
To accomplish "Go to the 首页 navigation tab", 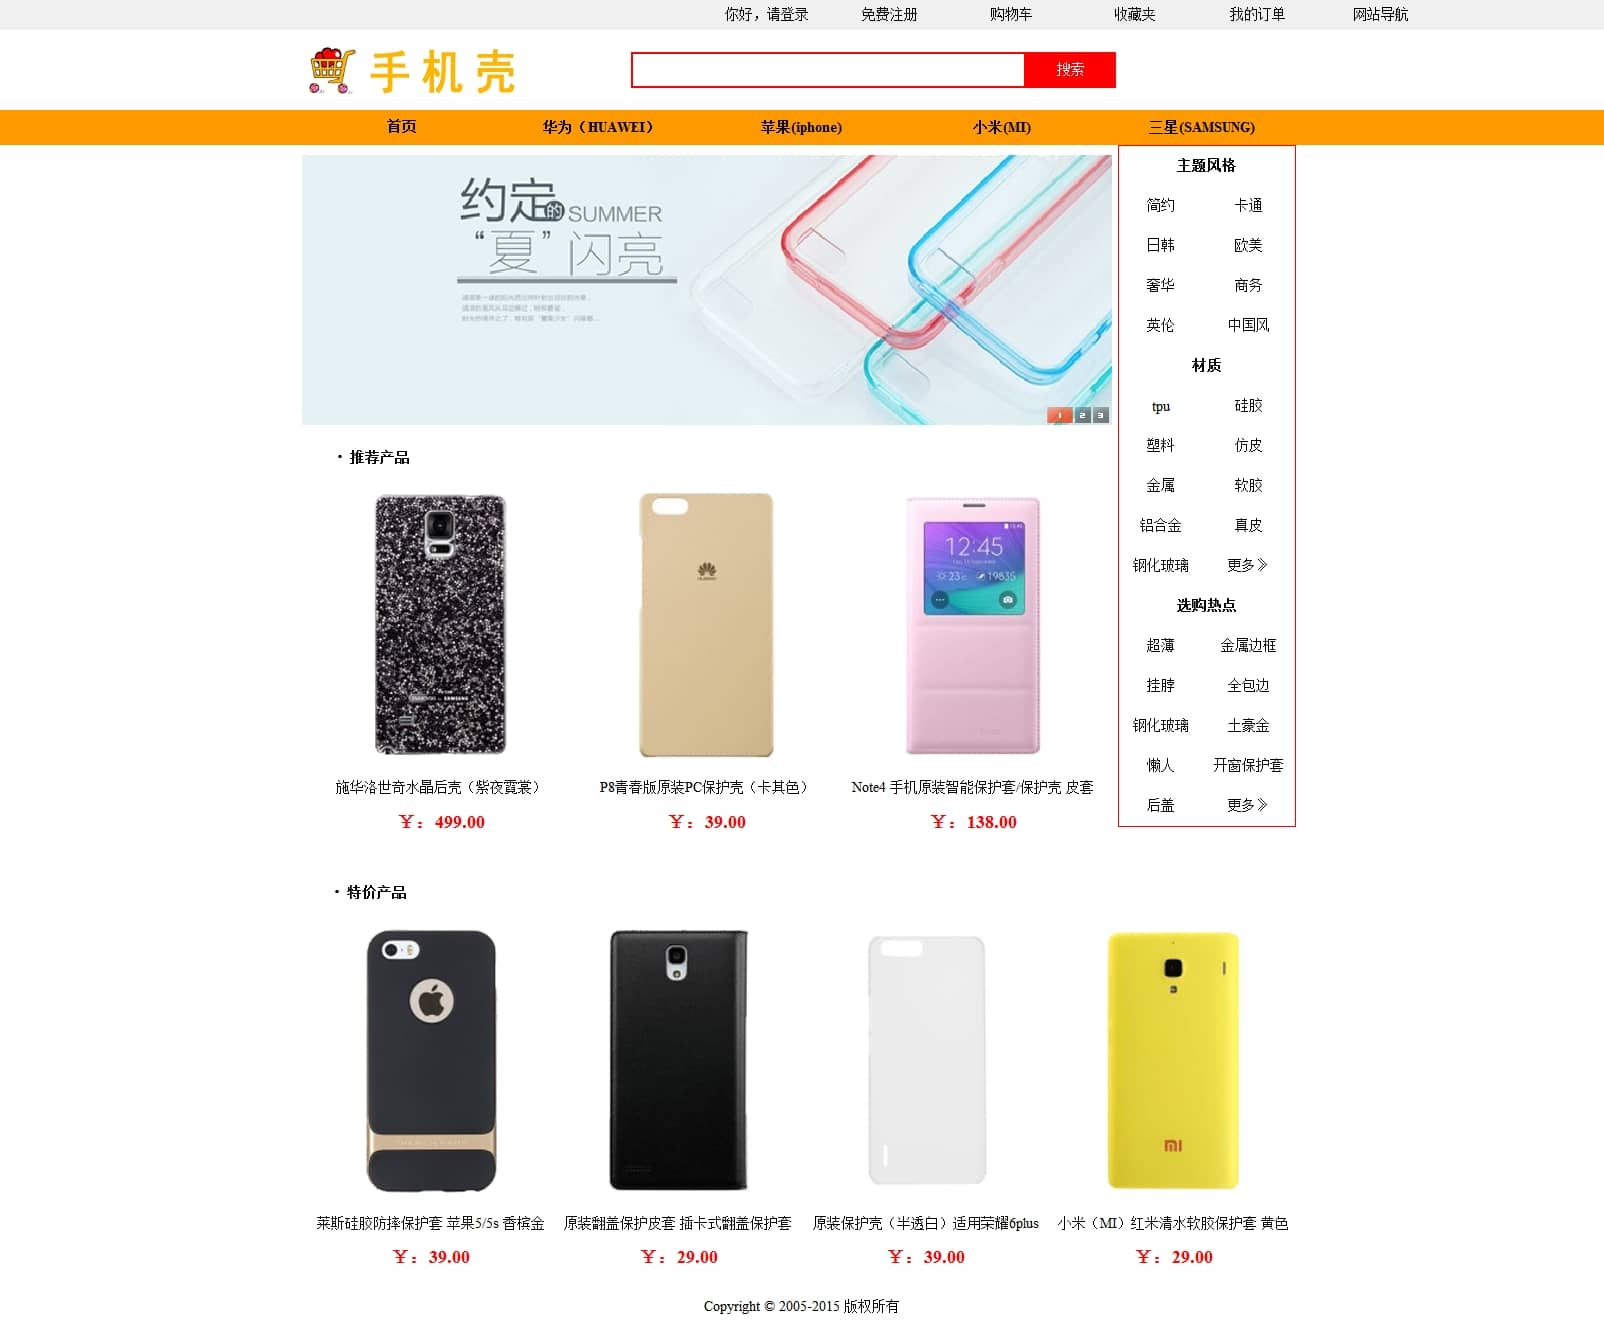I will [401, 127].
